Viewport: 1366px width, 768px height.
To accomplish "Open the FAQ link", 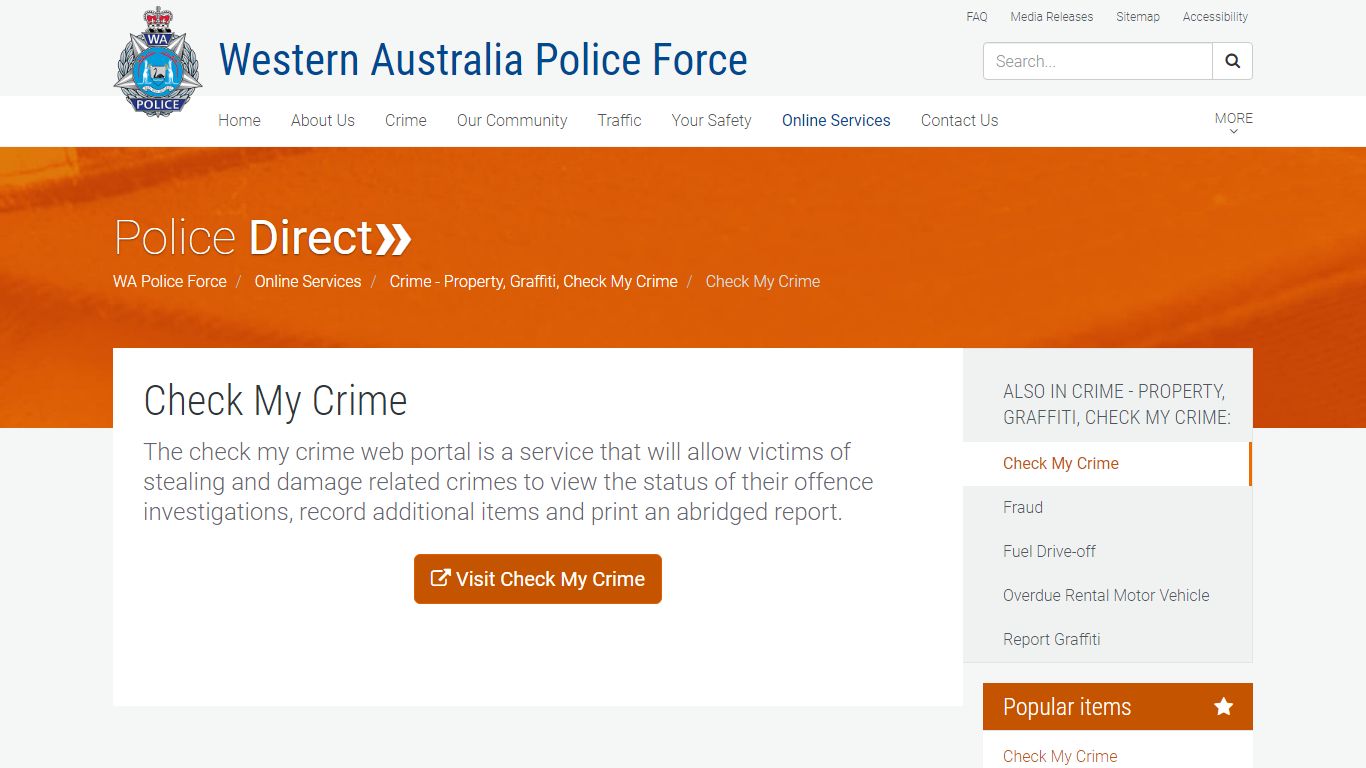I will (977, 17).
